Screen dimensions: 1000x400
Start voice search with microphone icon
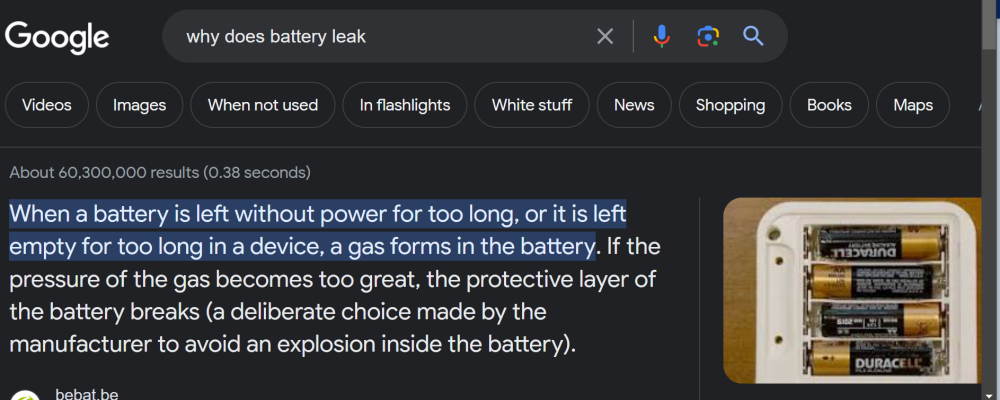pyautogui.click(x=662, y=37)
